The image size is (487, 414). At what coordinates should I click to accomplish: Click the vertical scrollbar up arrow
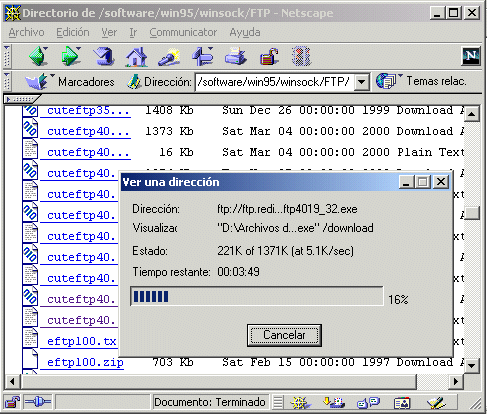(x=472, y=114)
